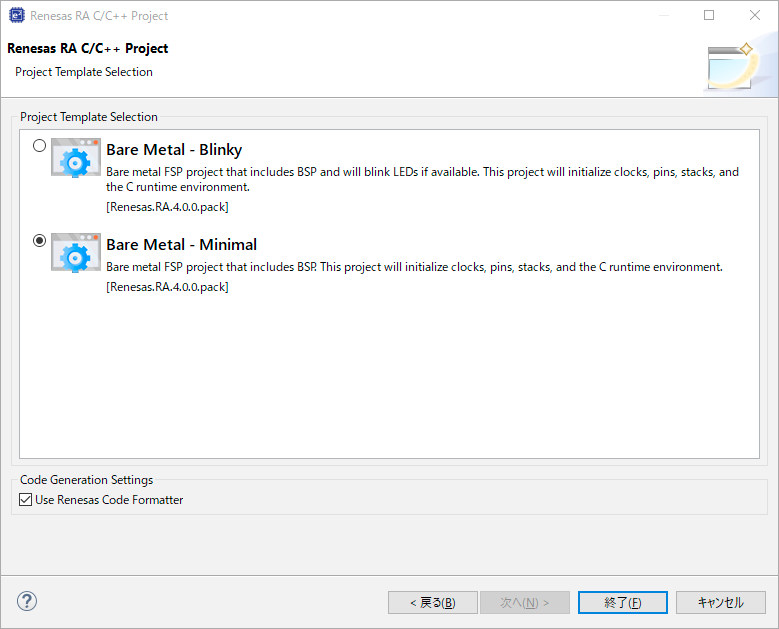This screenshot has height=629, width=779.
Task: Click pack label under Bare Metal - Blinky
Action: coord(167,207)
